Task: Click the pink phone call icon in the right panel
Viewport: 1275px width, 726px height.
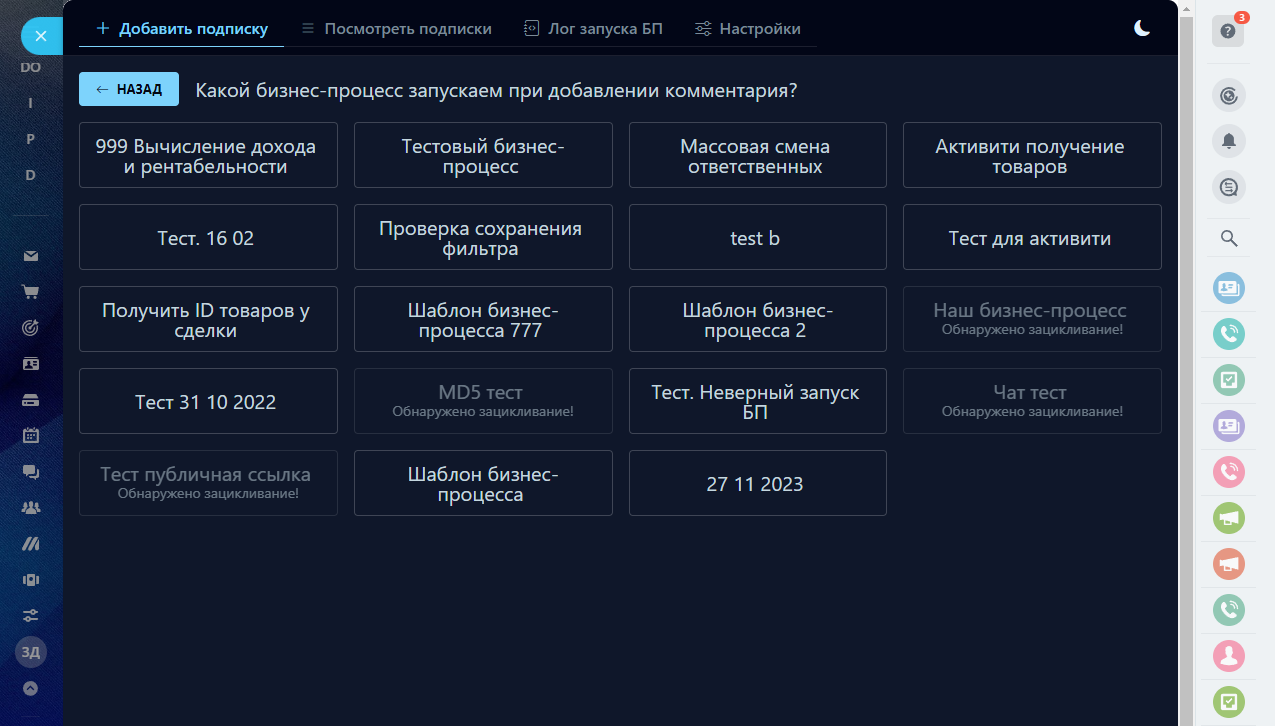Action: 1228,471
